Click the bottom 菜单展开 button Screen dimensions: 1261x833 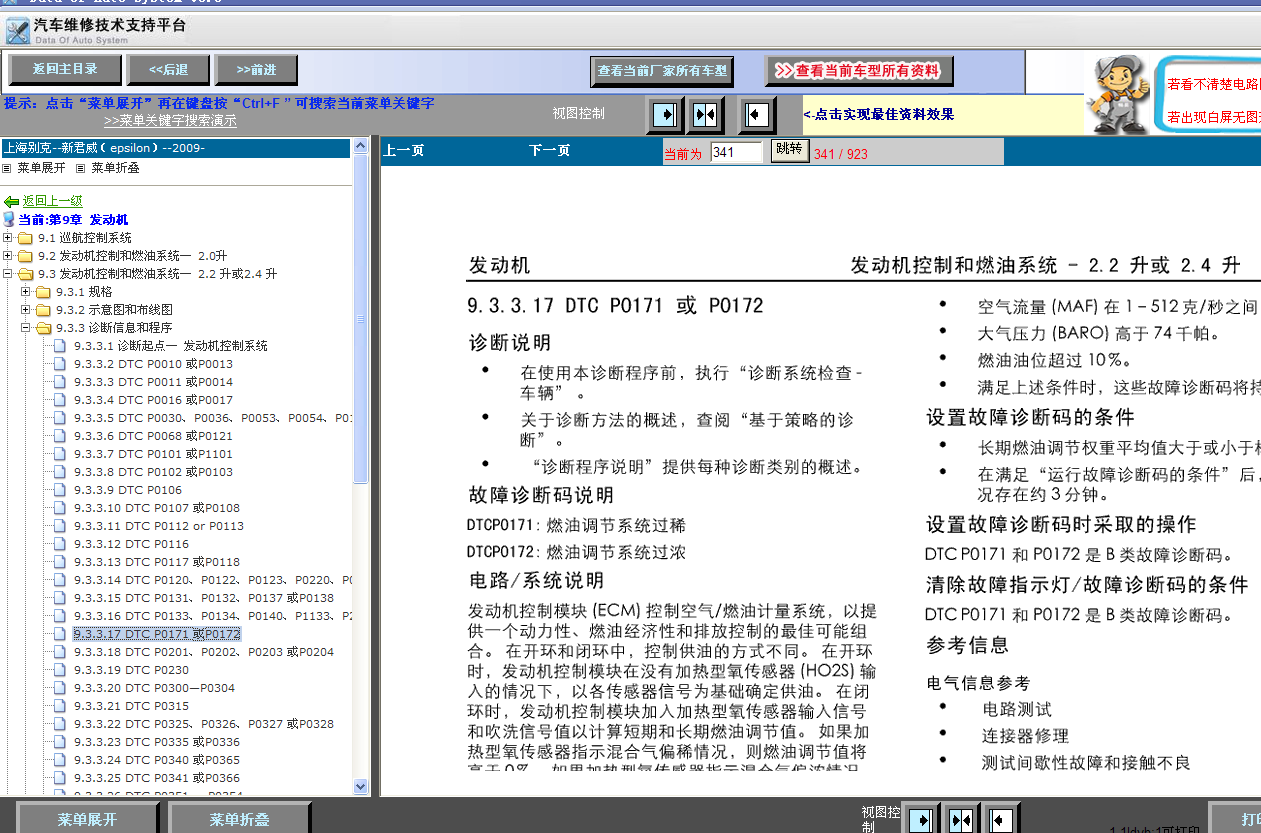click(87, 820)
